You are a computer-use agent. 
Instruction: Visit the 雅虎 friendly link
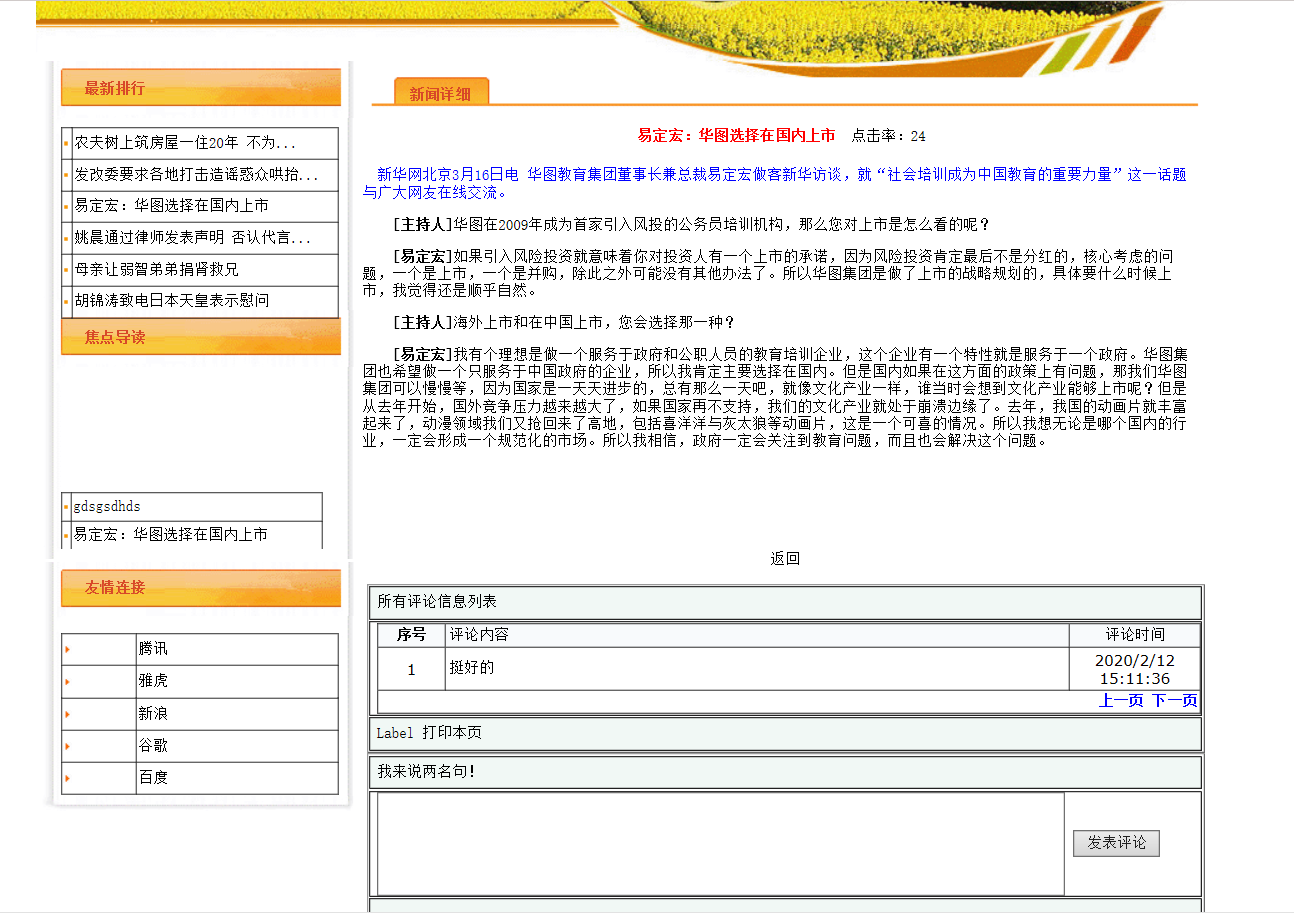click(153, 682)
